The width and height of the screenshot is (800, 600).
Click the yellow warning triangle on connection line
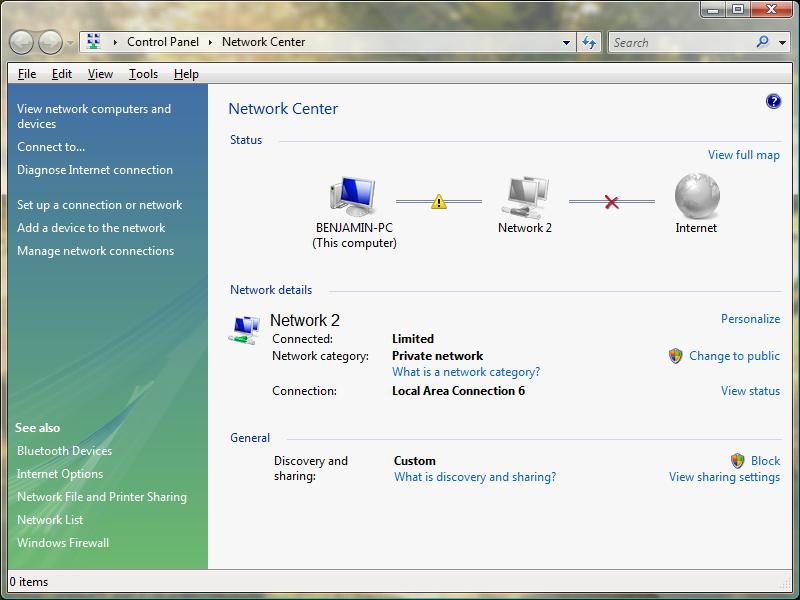[439, 202]
